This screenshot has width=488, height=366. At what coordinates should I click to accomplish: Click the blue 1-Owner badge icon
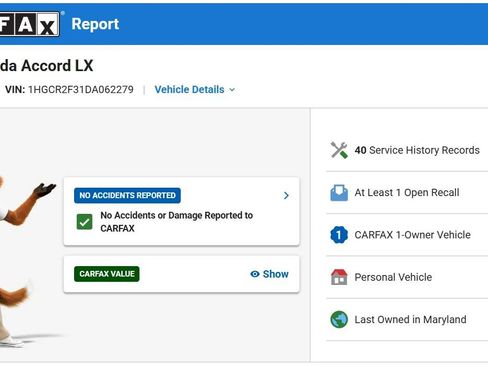pyautogui.click(x=339, y=235)
